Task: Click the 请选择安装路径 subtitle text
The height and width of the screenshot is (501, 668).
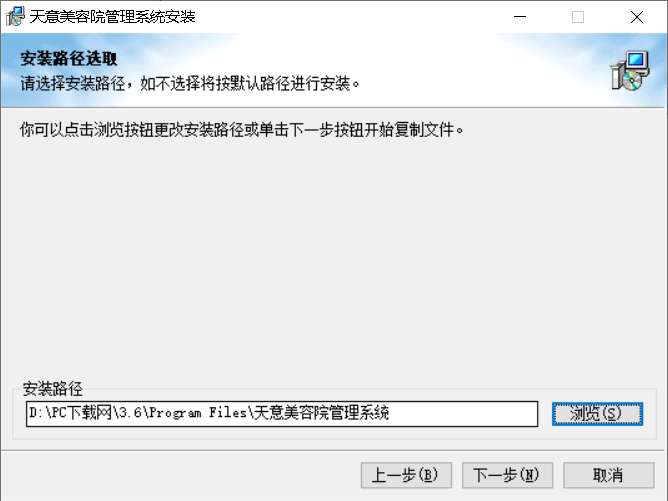Action: [x=73, y=83]
